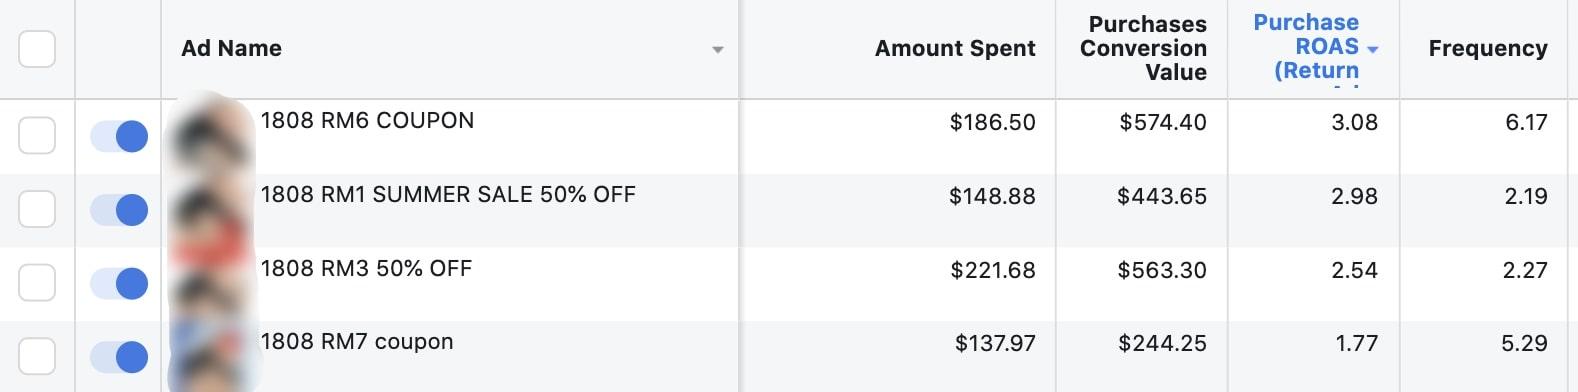Click the Purchase ROAS sort arrow
The height and width of the screenshot is (392, 1578).
pyautogui.click(x=1372, y=49)
